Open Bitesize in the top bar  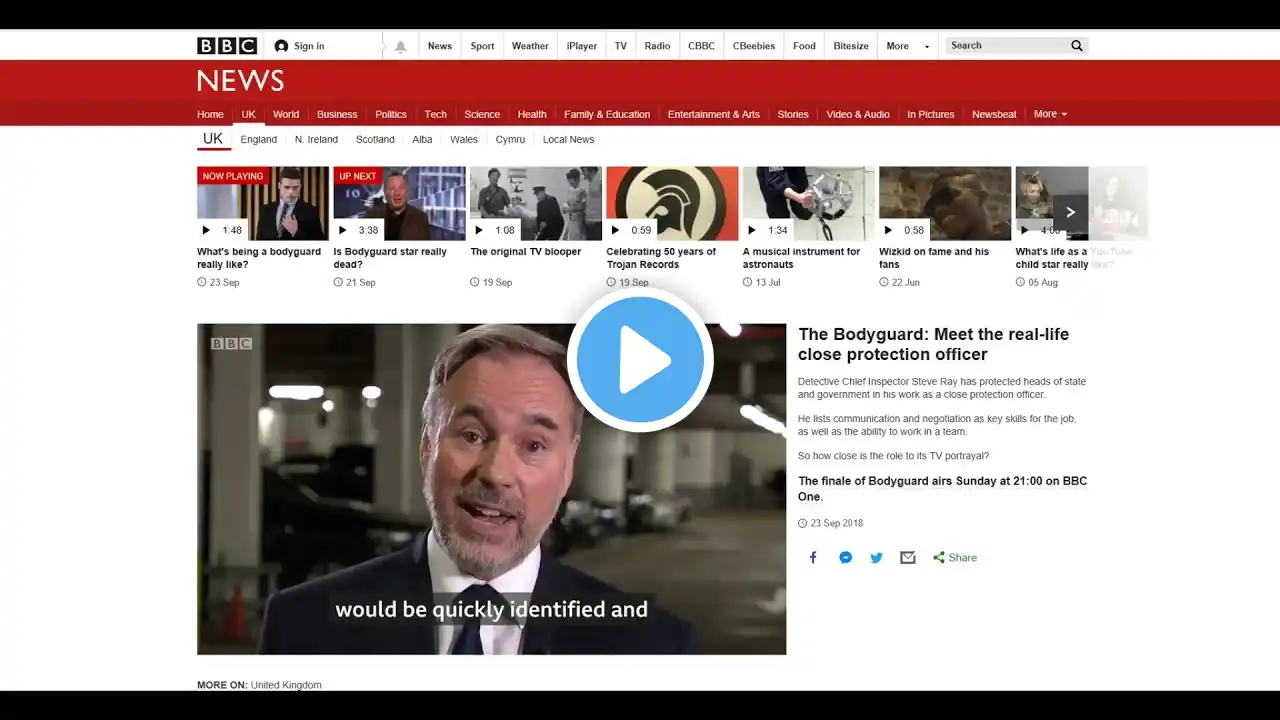point(851,46)
